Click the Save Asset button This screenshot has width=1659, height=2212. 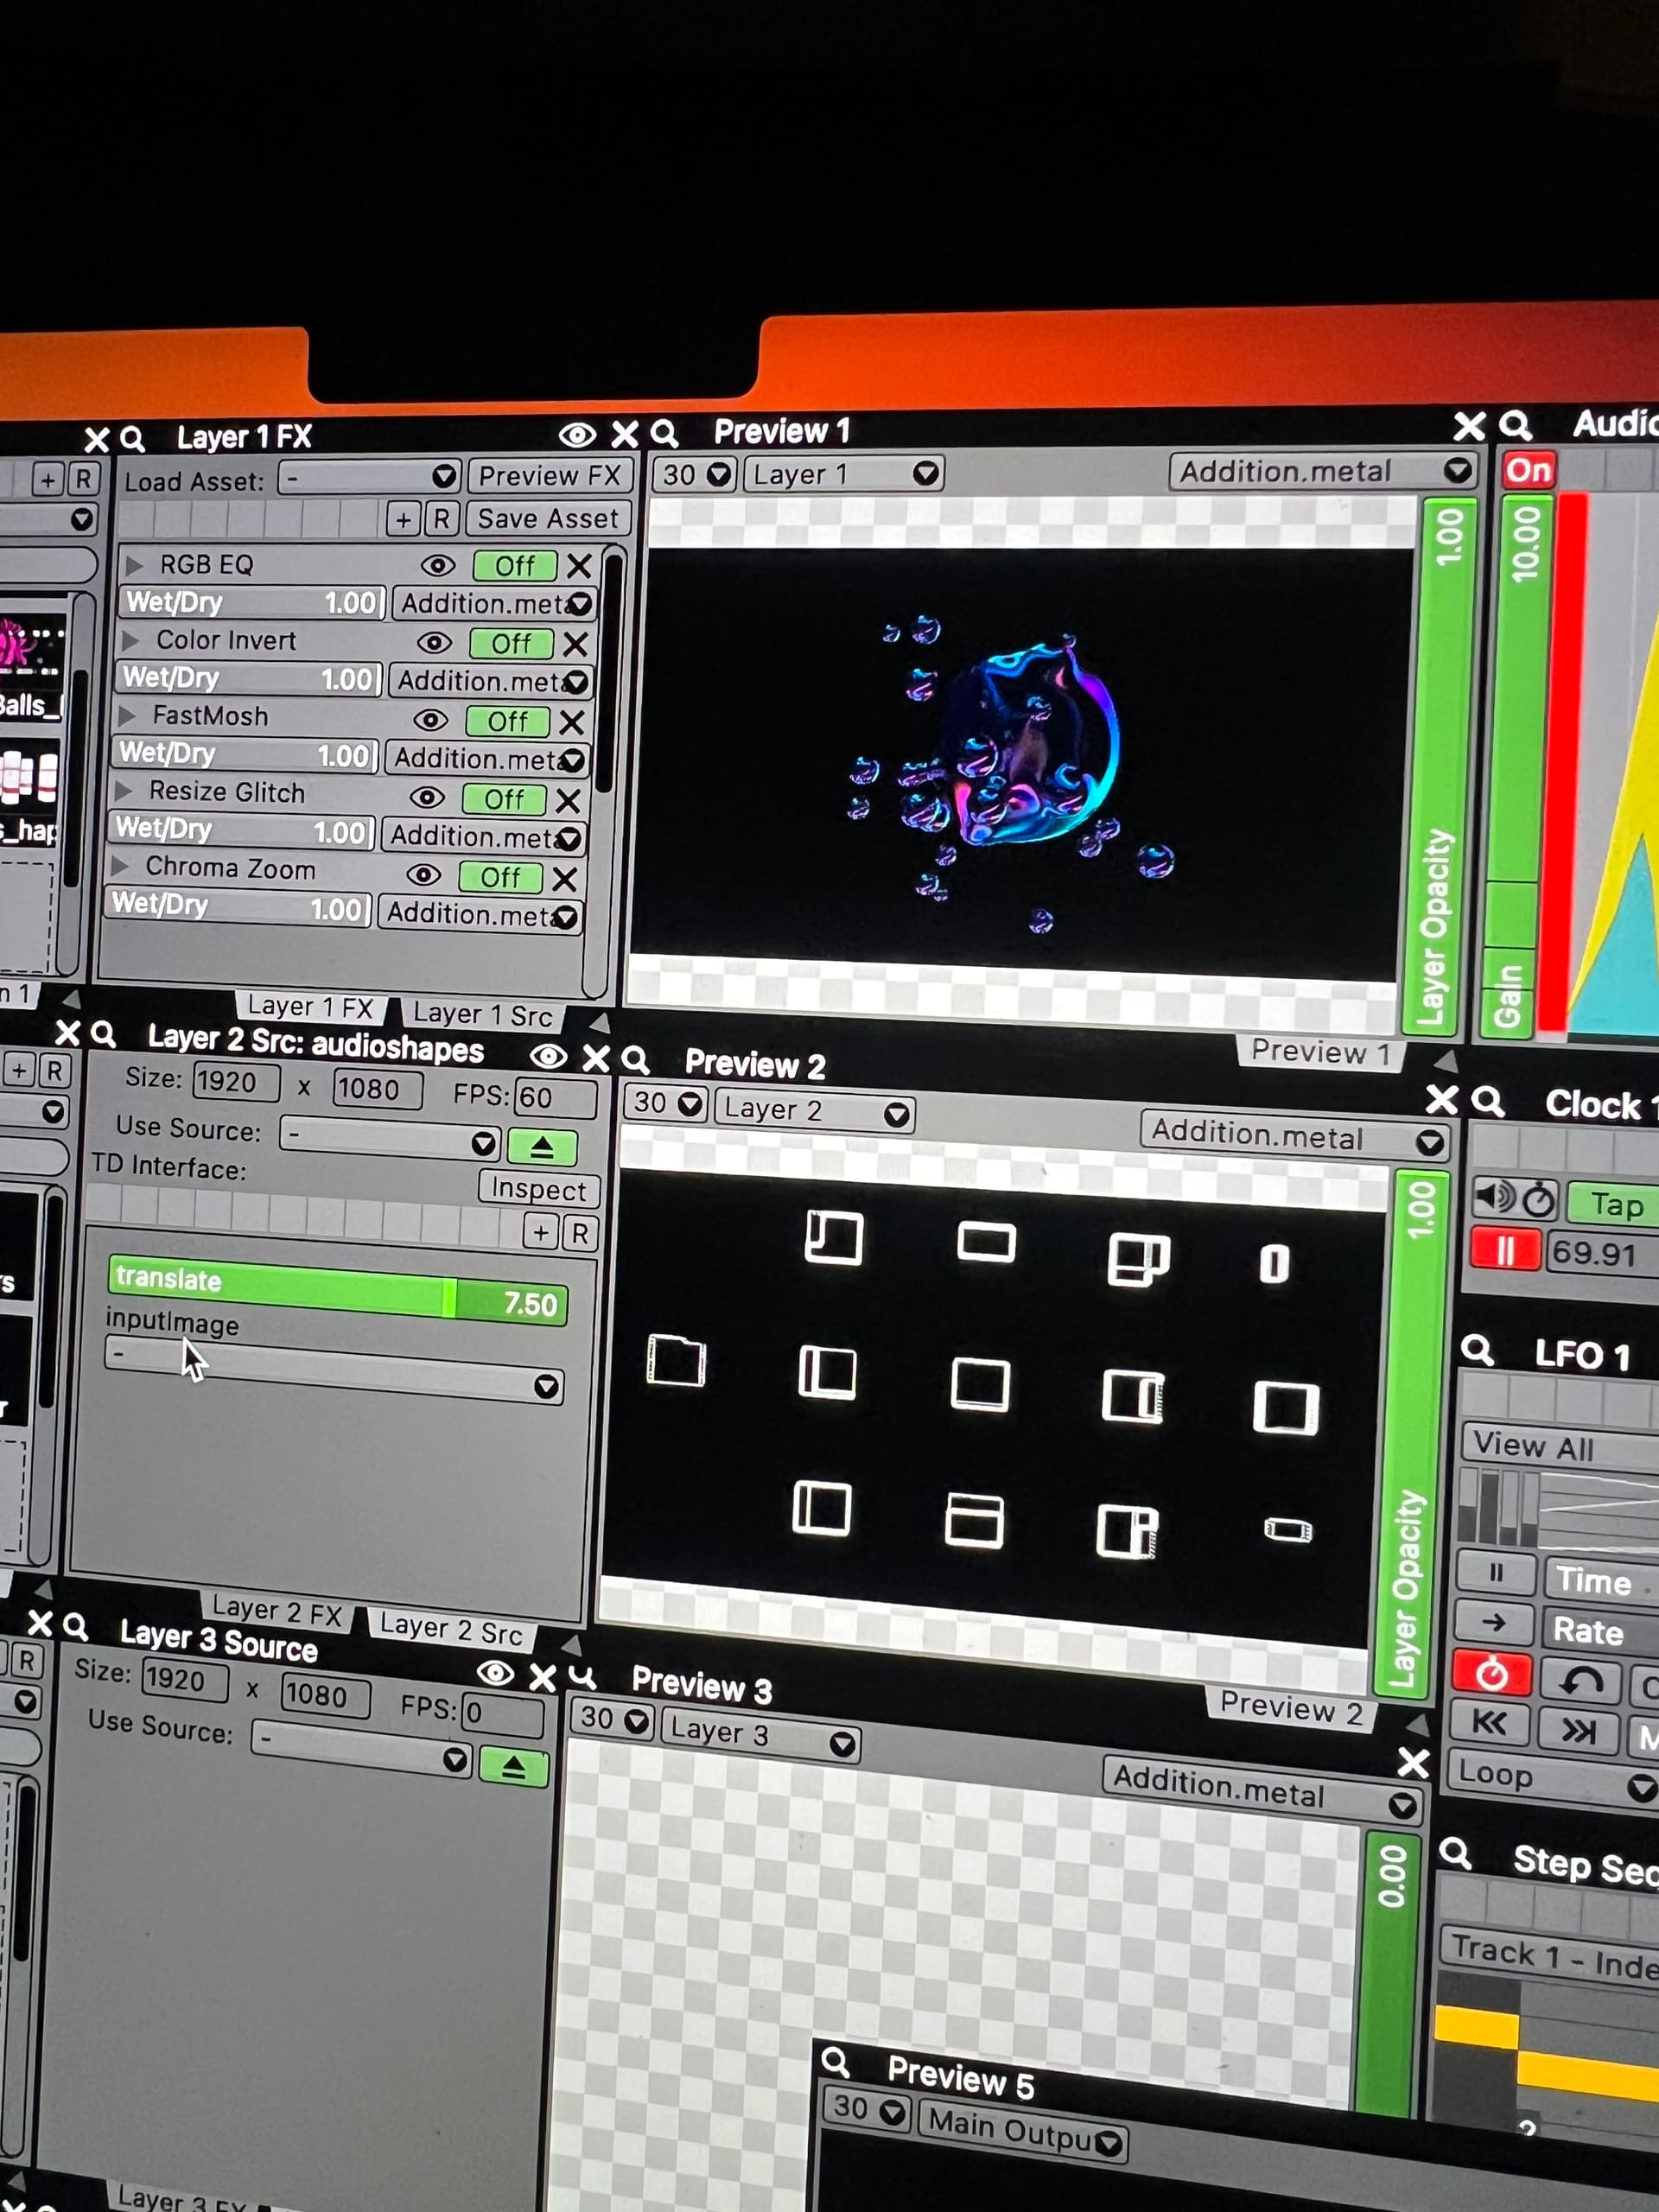547,519
